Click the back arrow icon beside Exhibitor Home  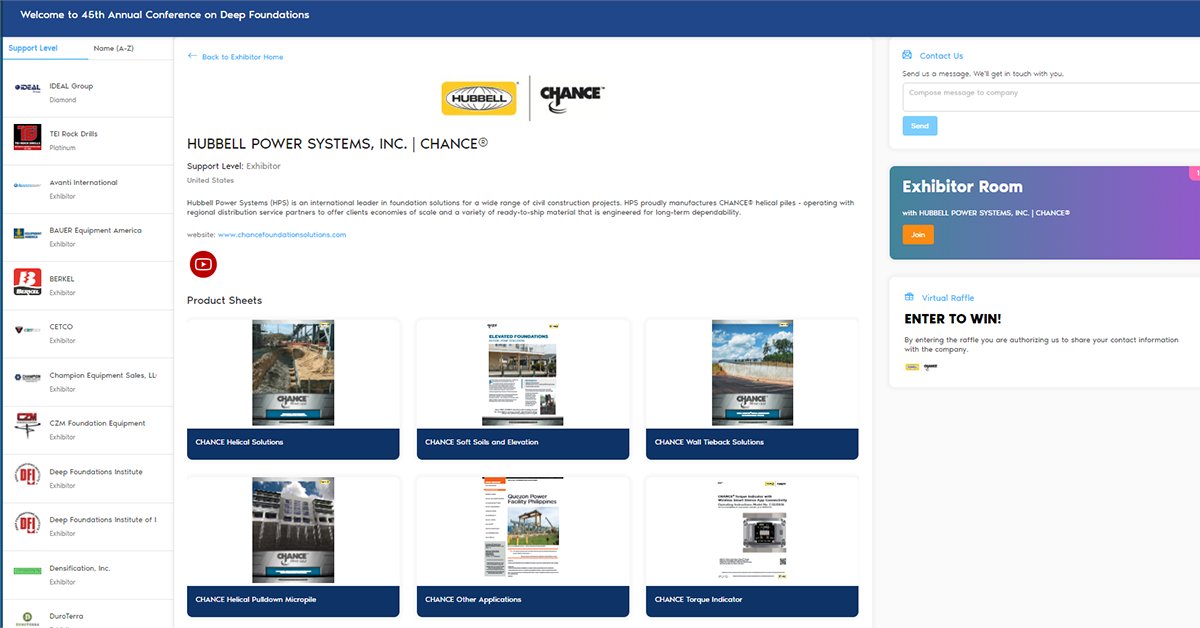point(192,56)
